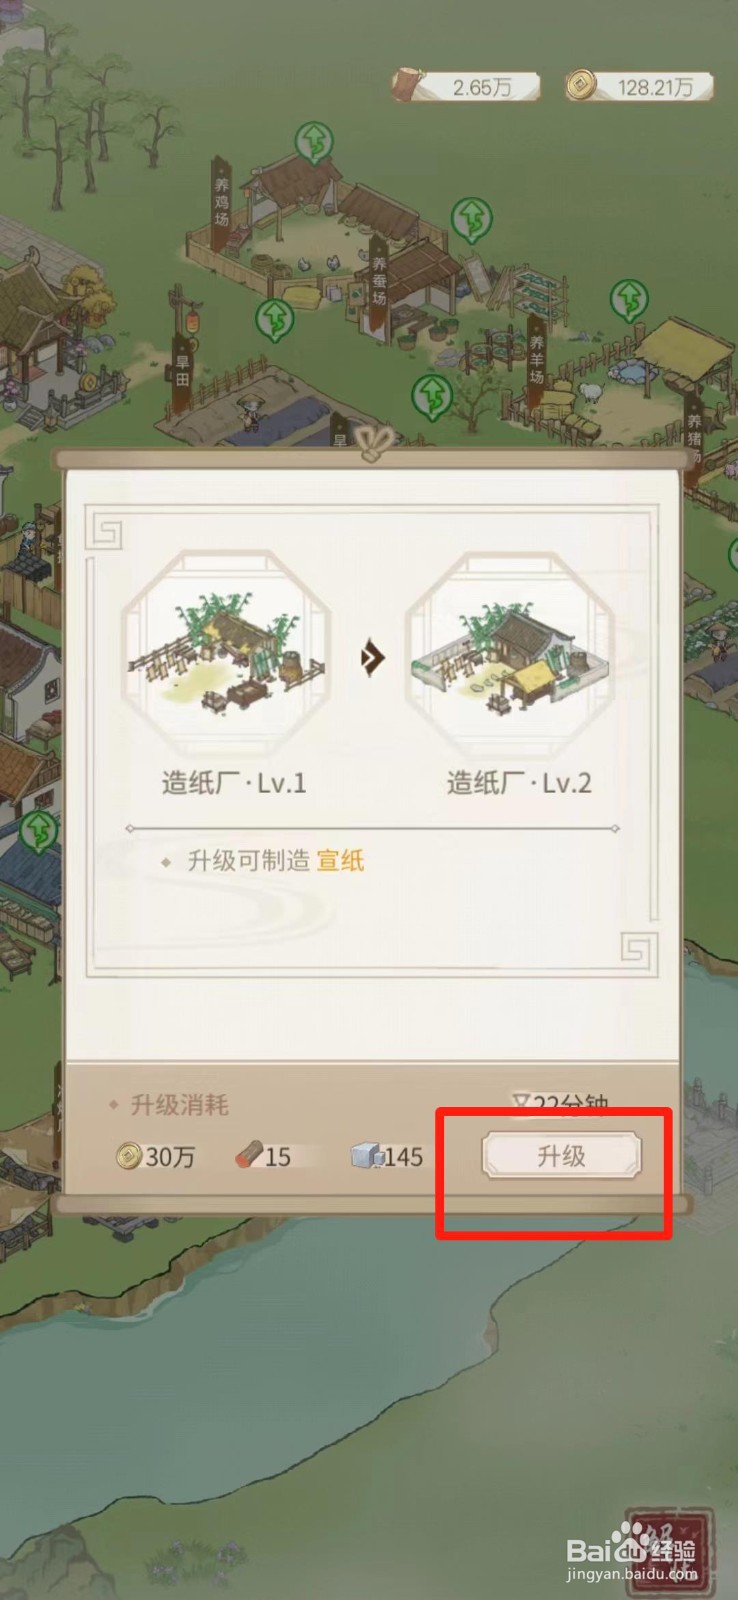
Task: Tap the green upgrade arrow above 养羊场
Action: coord(630,300)
